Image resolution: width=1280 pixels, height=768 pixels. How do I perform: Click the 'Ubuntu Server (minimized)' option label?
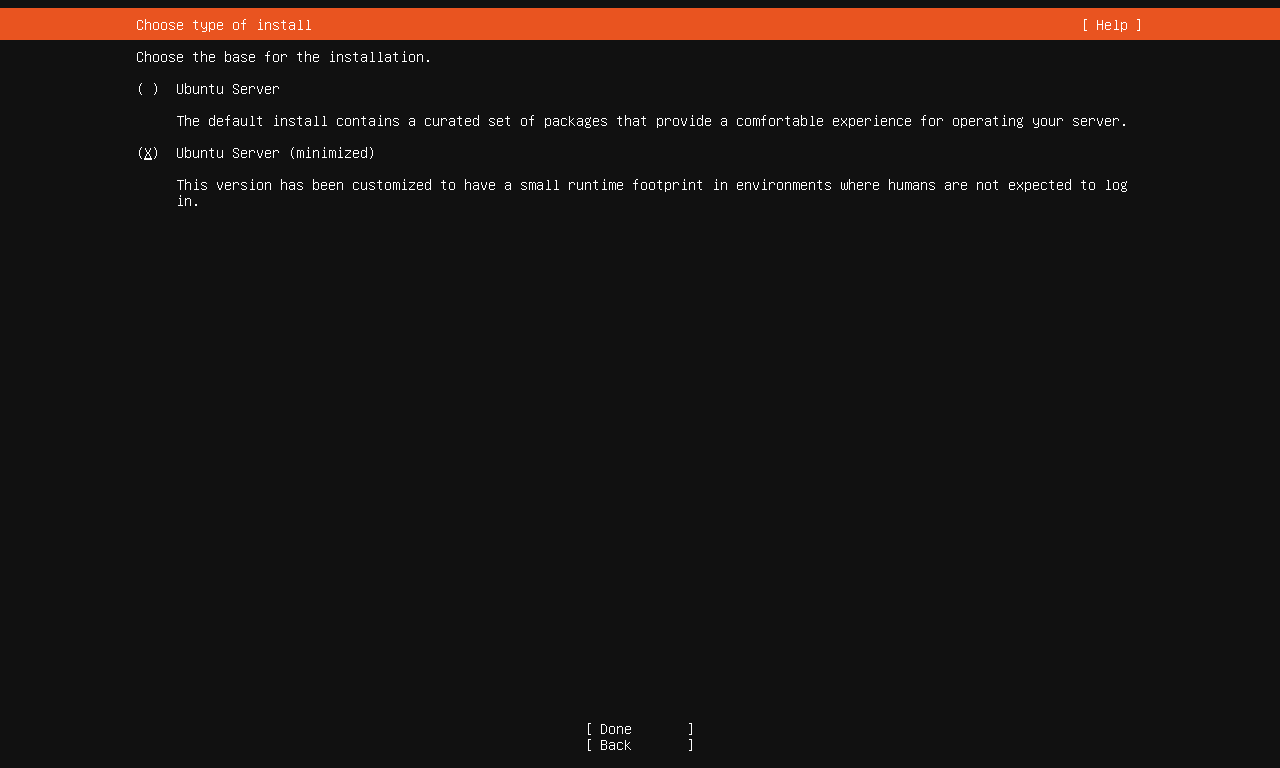[276, 153]
